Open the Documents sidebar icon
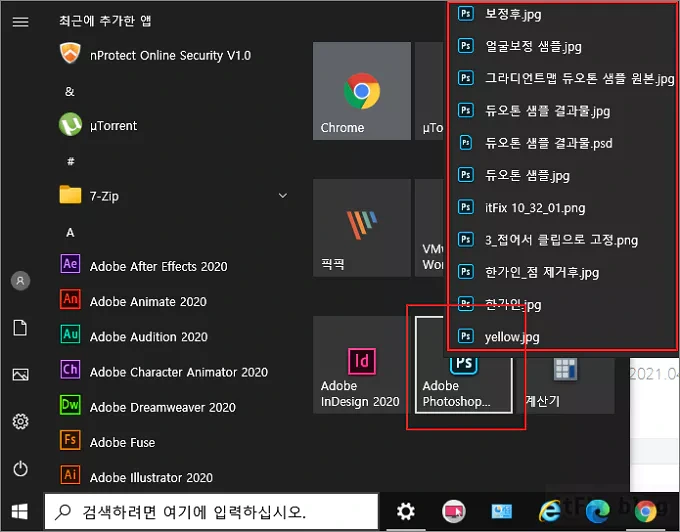680x532 pixels. (x=20, y=328)
